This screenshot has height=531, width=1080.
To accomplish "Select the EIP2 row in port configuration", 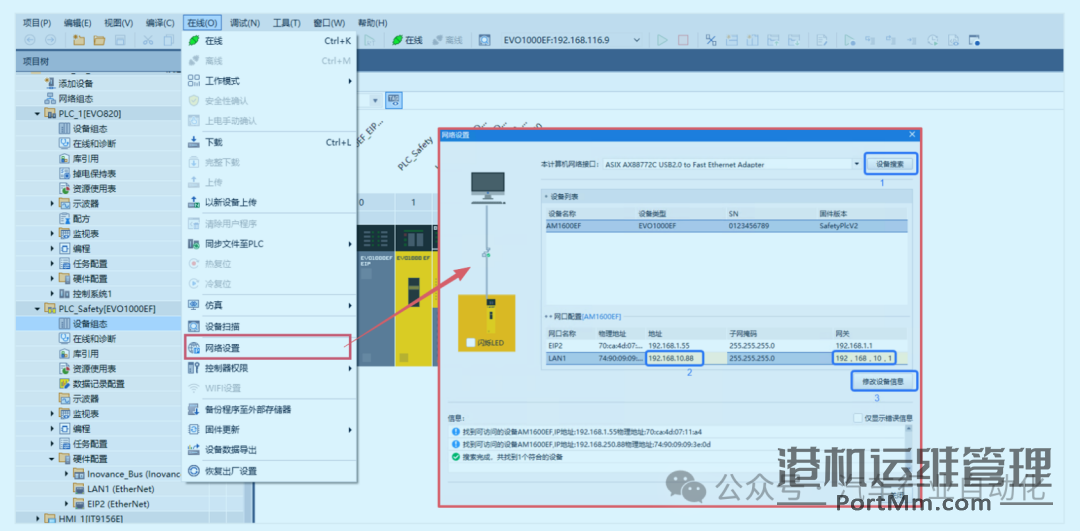I will 727,346.
